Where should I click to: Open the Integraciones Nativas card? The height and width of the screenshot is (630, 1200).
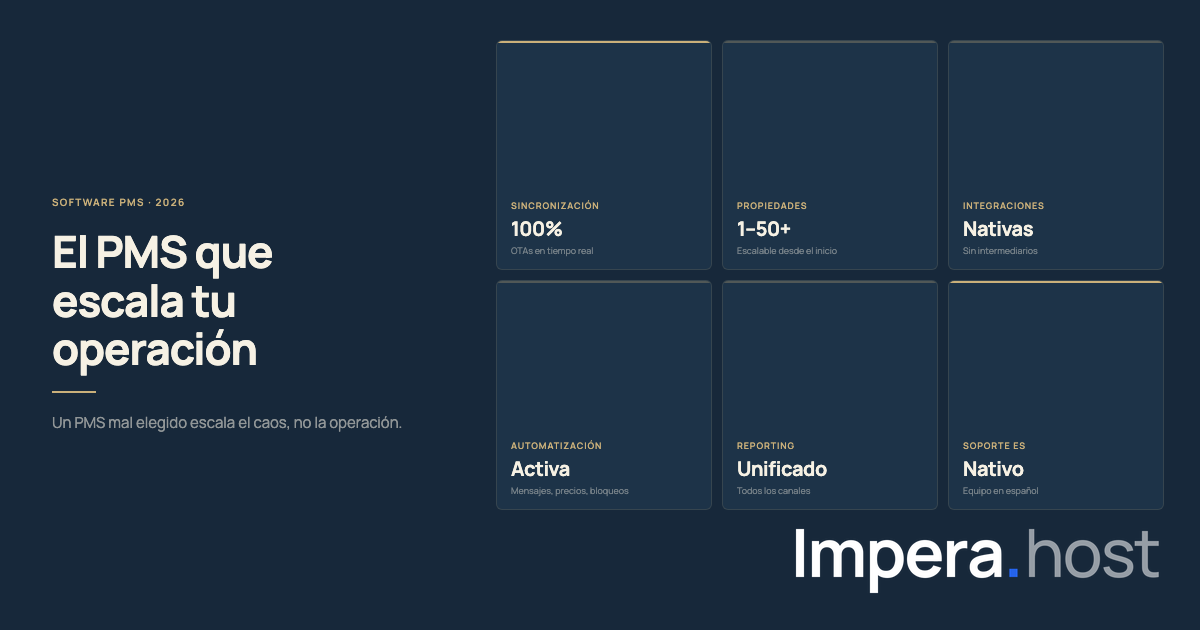coord(1056,155)
